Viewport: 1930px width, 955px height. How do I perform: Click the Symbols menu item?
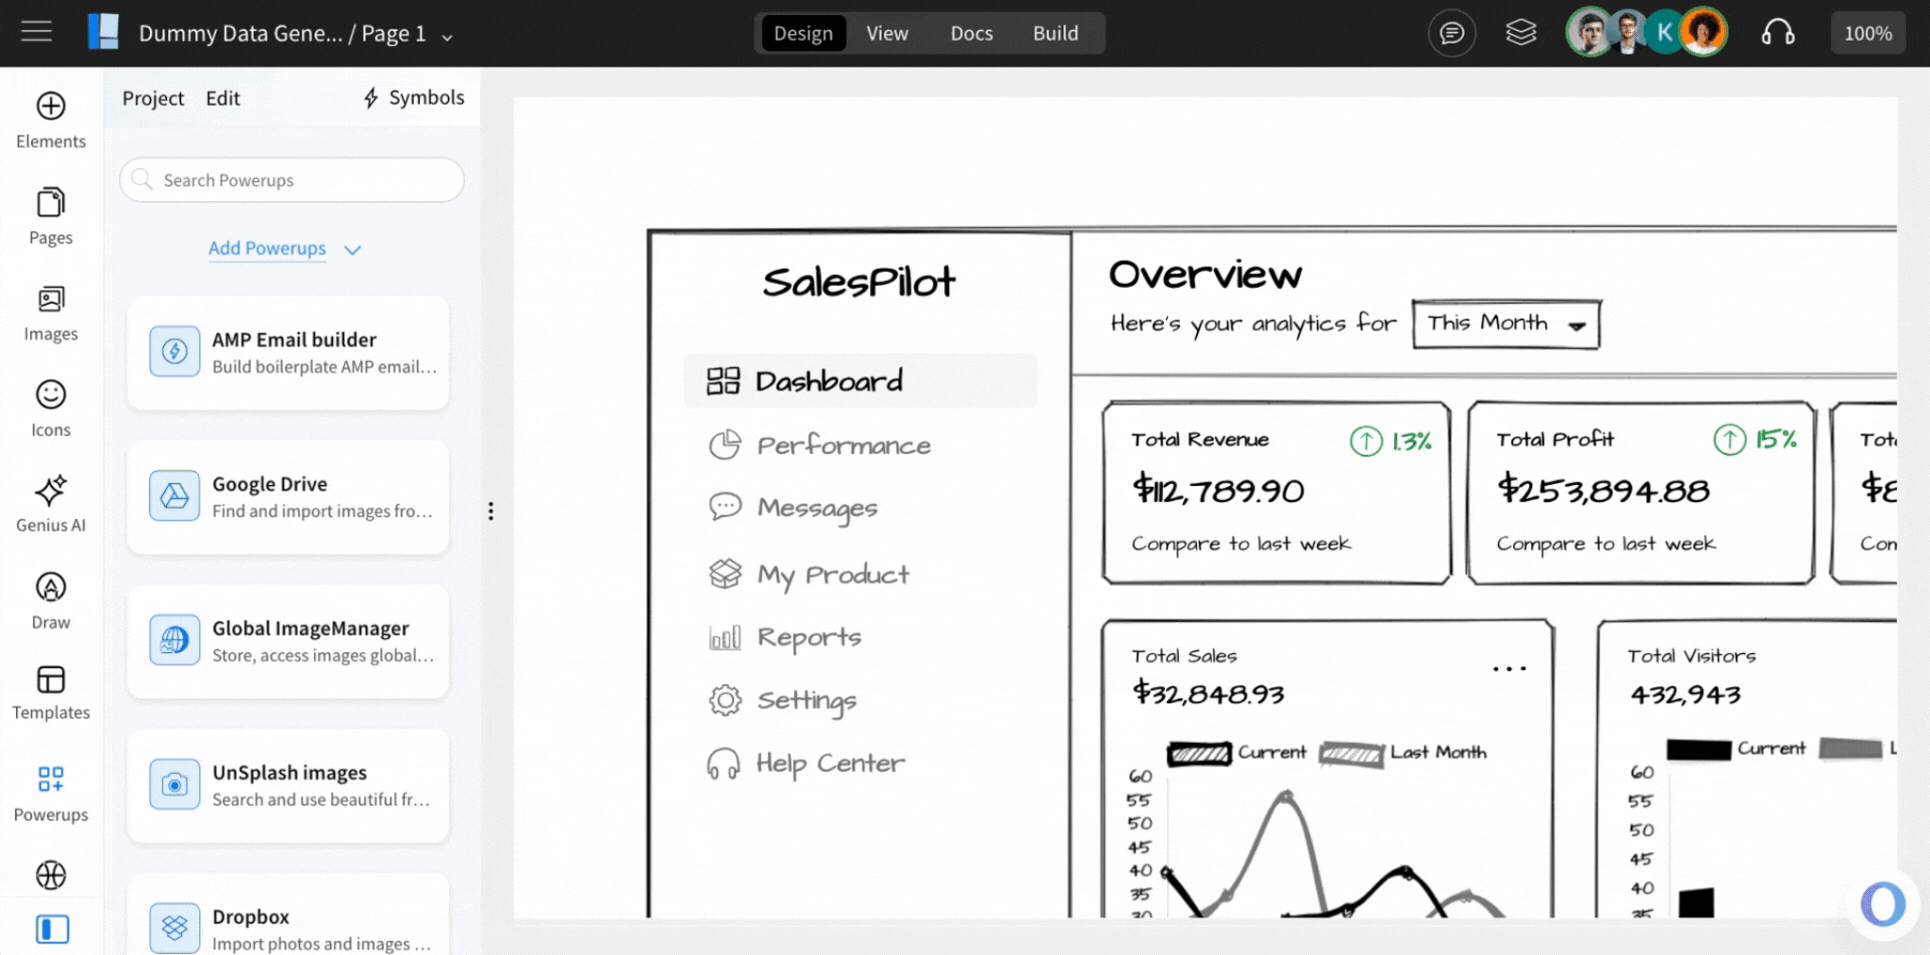412,97
